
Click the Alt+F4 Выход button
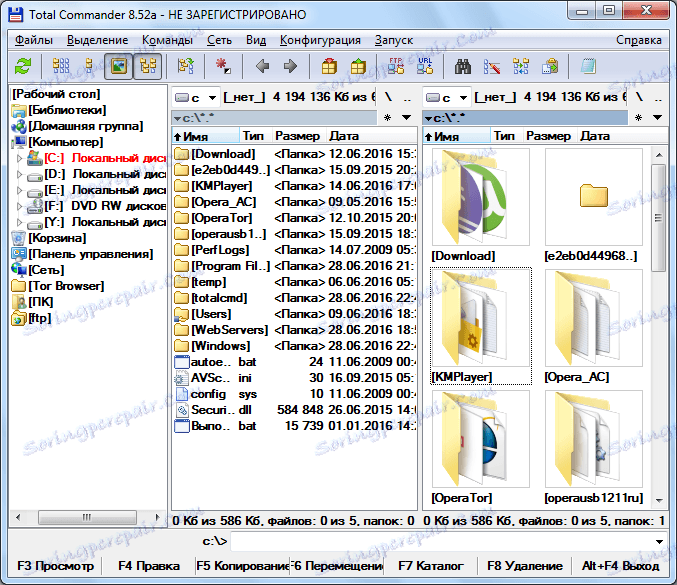(620, 566)
